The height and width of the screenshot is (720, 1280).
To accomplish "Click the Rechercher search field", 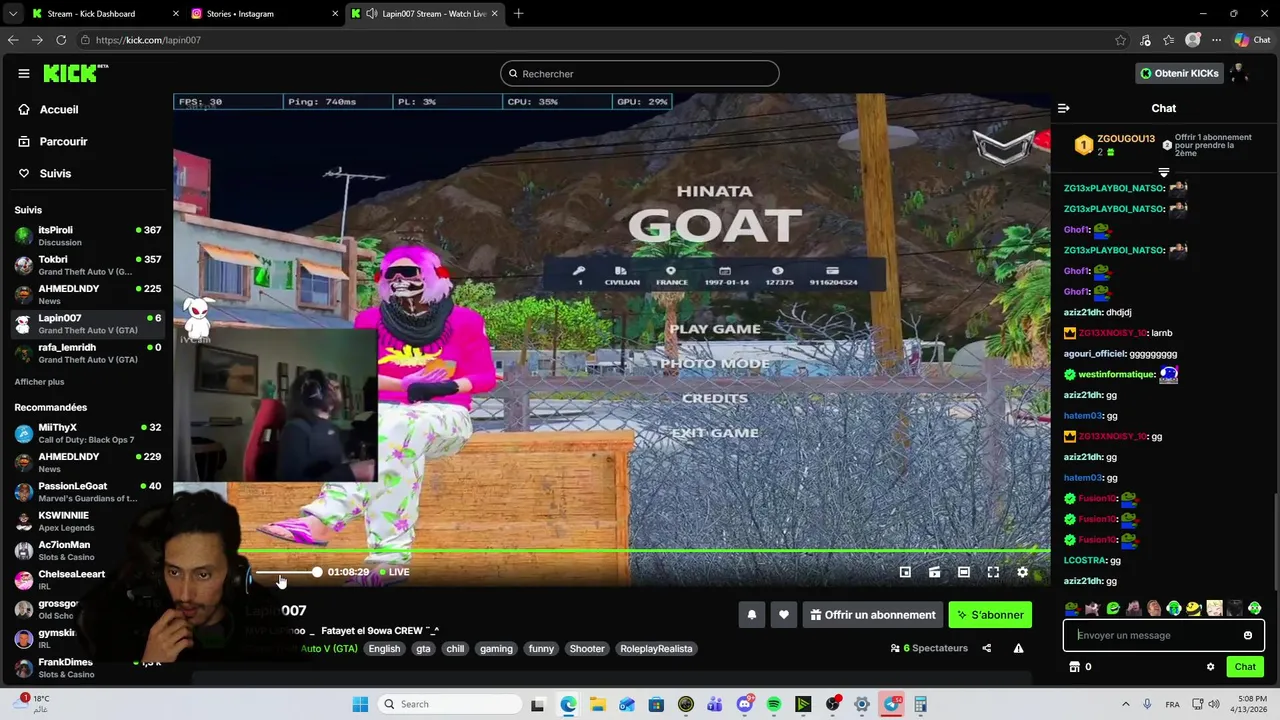I will tap(640, 73).
